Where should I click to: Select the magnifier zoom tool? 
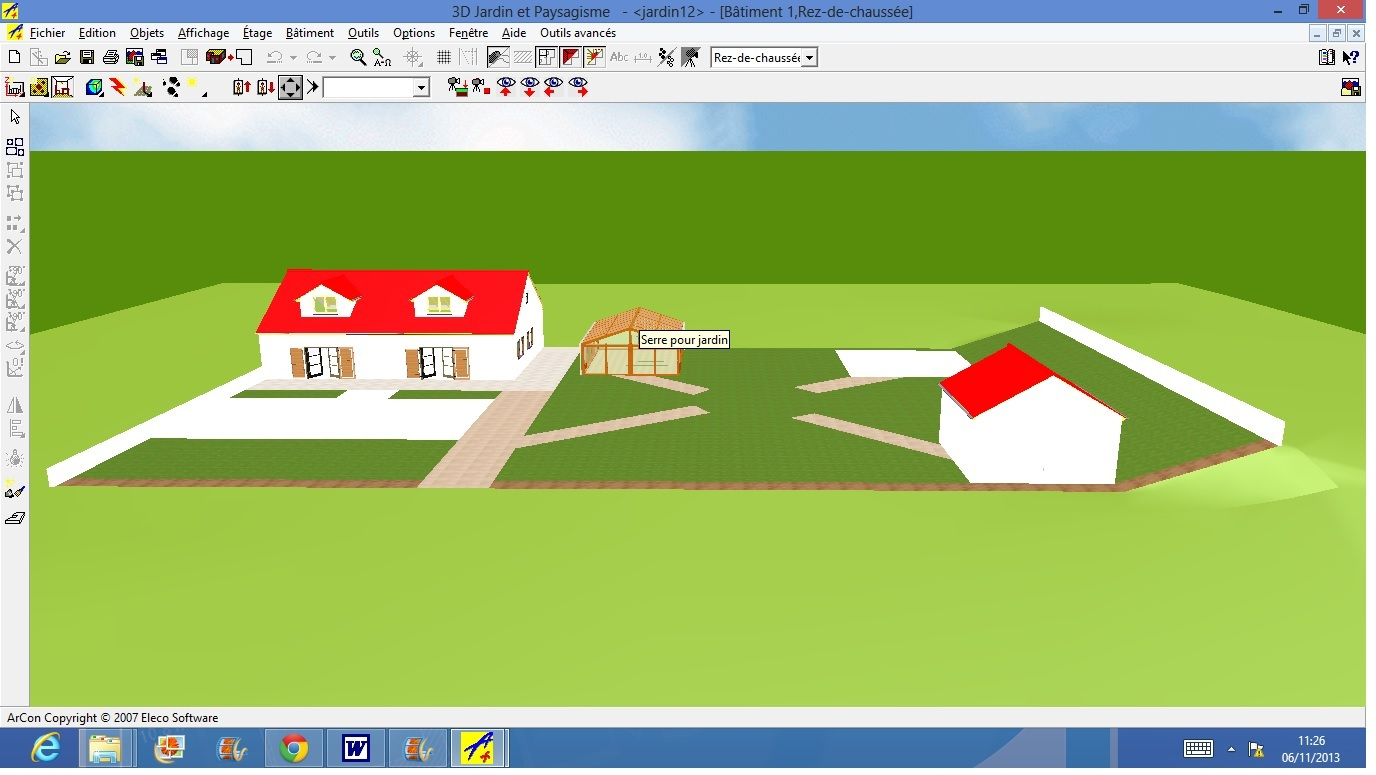358,58
